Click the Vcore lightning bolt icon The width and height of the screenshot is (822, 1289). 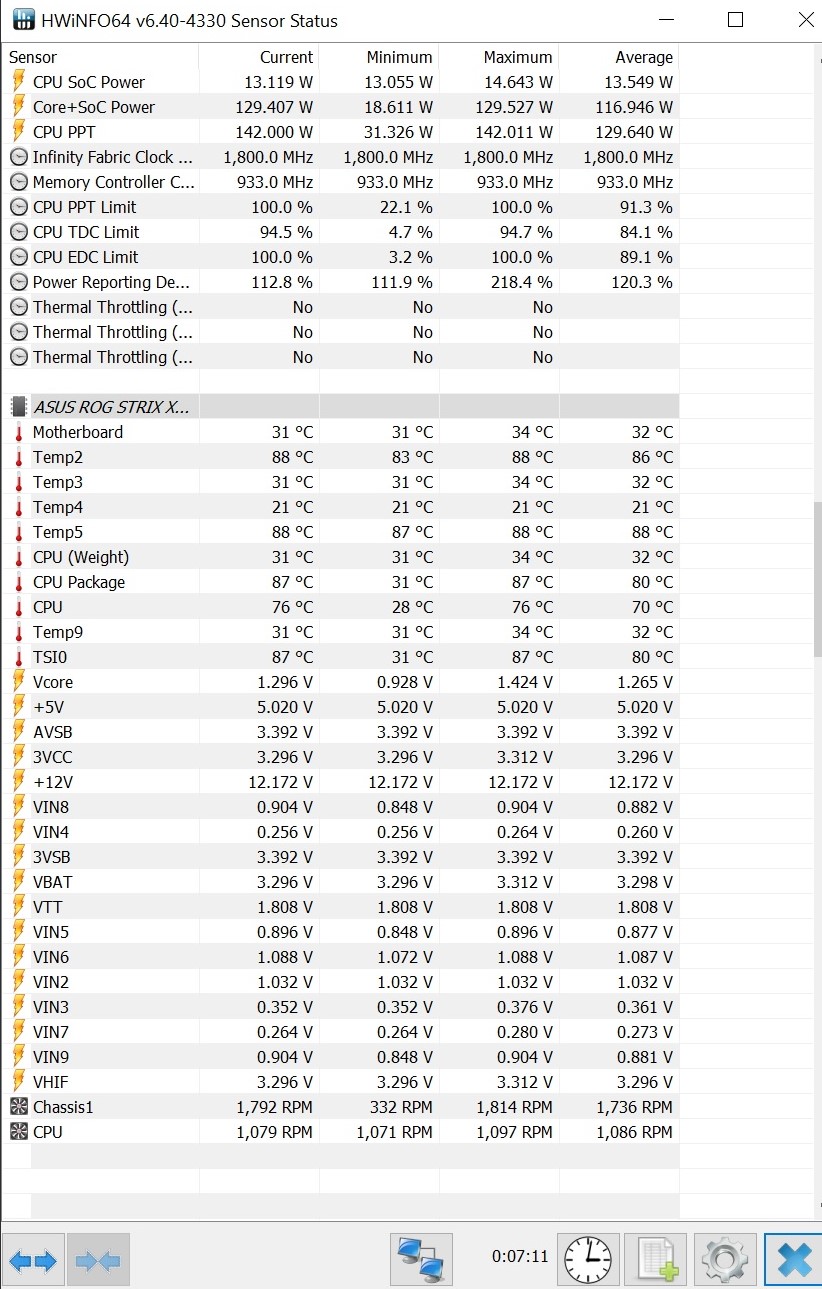click(x=18, y=682)
